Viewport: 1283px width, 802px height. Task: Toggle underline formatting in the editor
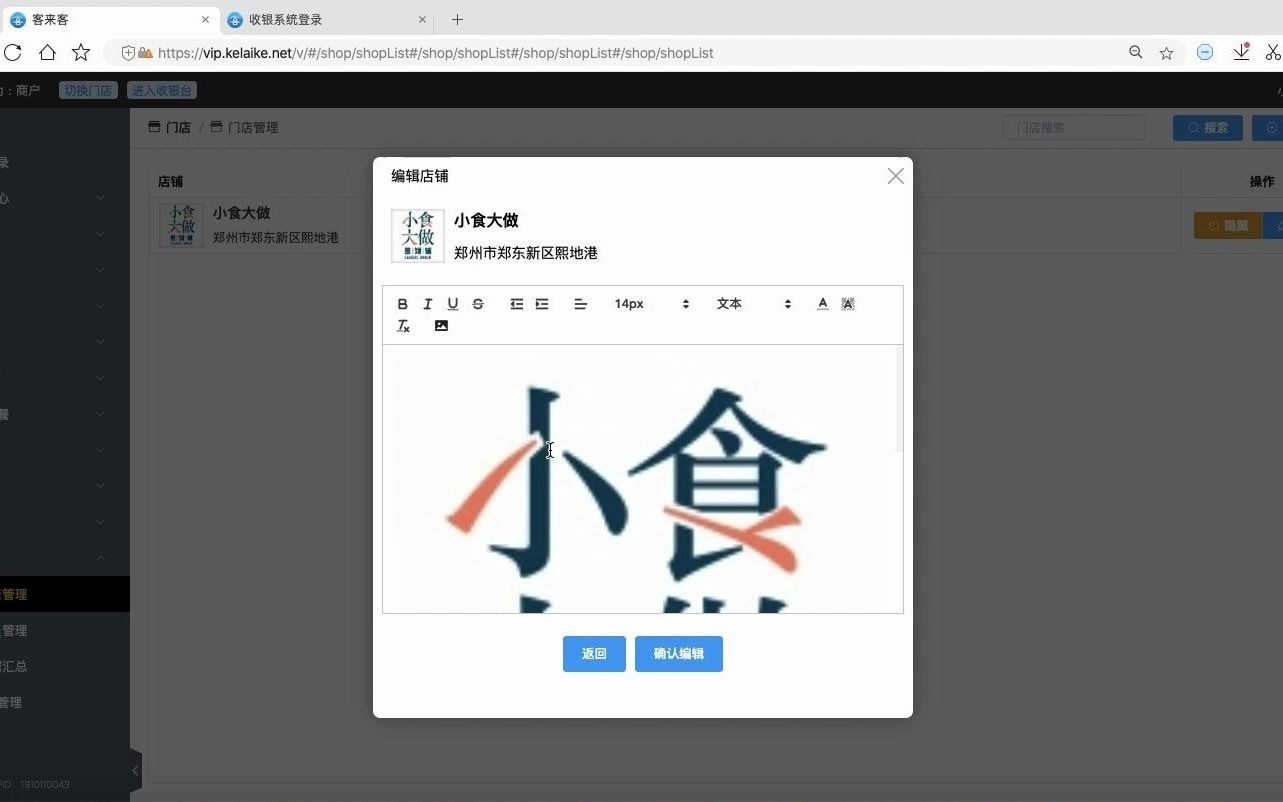pyautogui.click(x=452, y=304)
